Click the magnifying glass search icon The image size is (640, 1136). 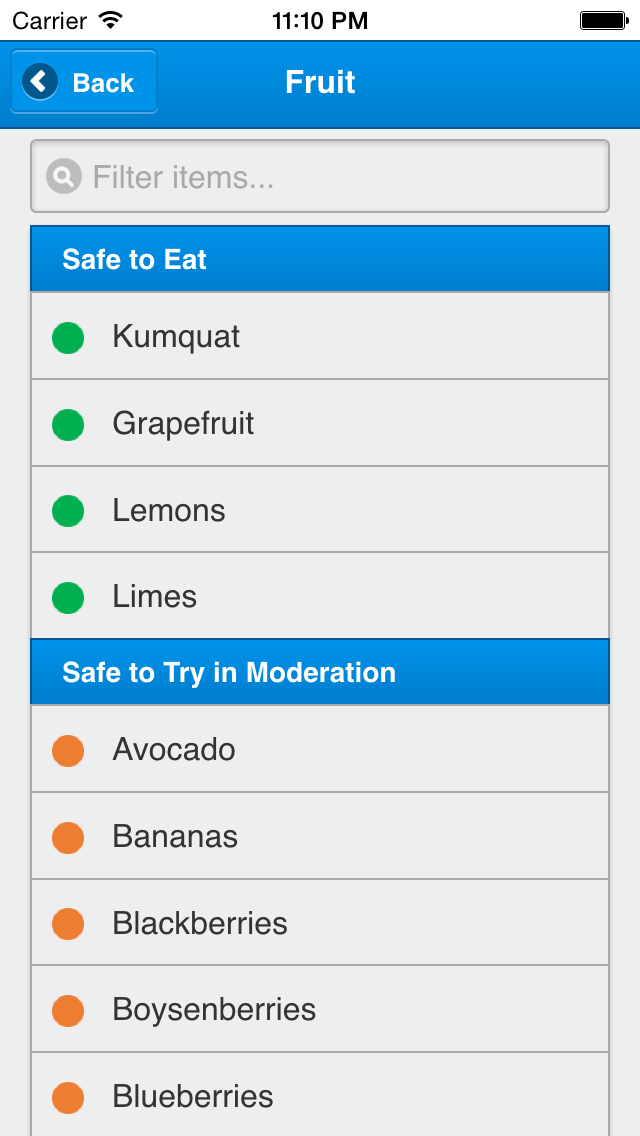tap(62, 176)
